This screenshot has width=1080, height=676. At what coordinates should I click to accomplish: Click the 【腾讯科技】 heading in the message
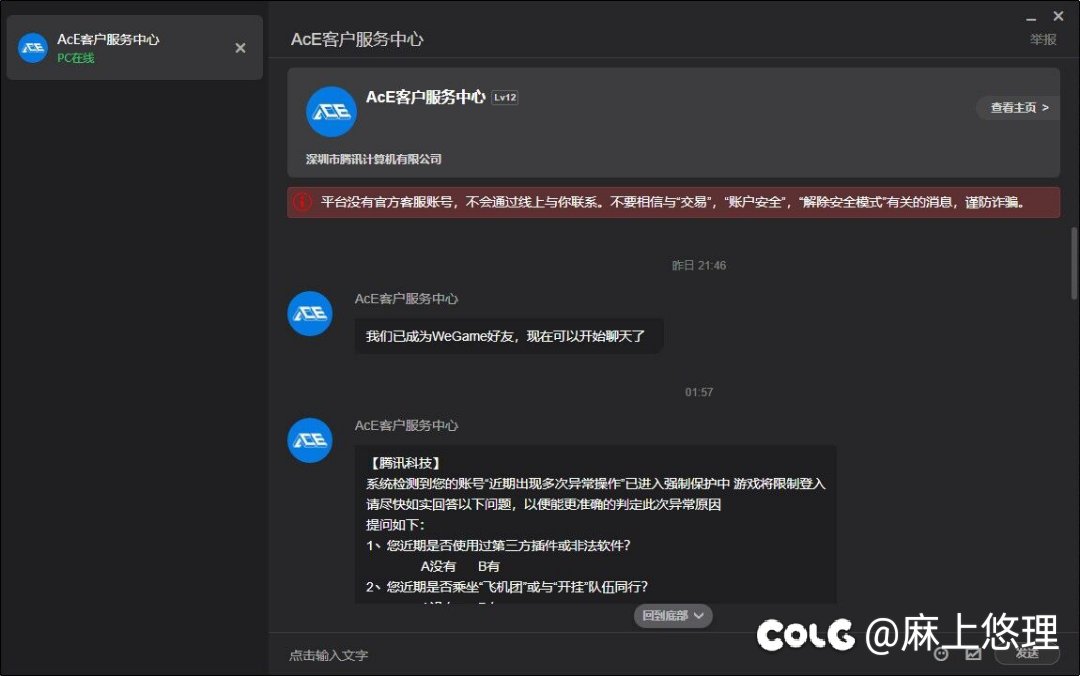tap(404, 463)
